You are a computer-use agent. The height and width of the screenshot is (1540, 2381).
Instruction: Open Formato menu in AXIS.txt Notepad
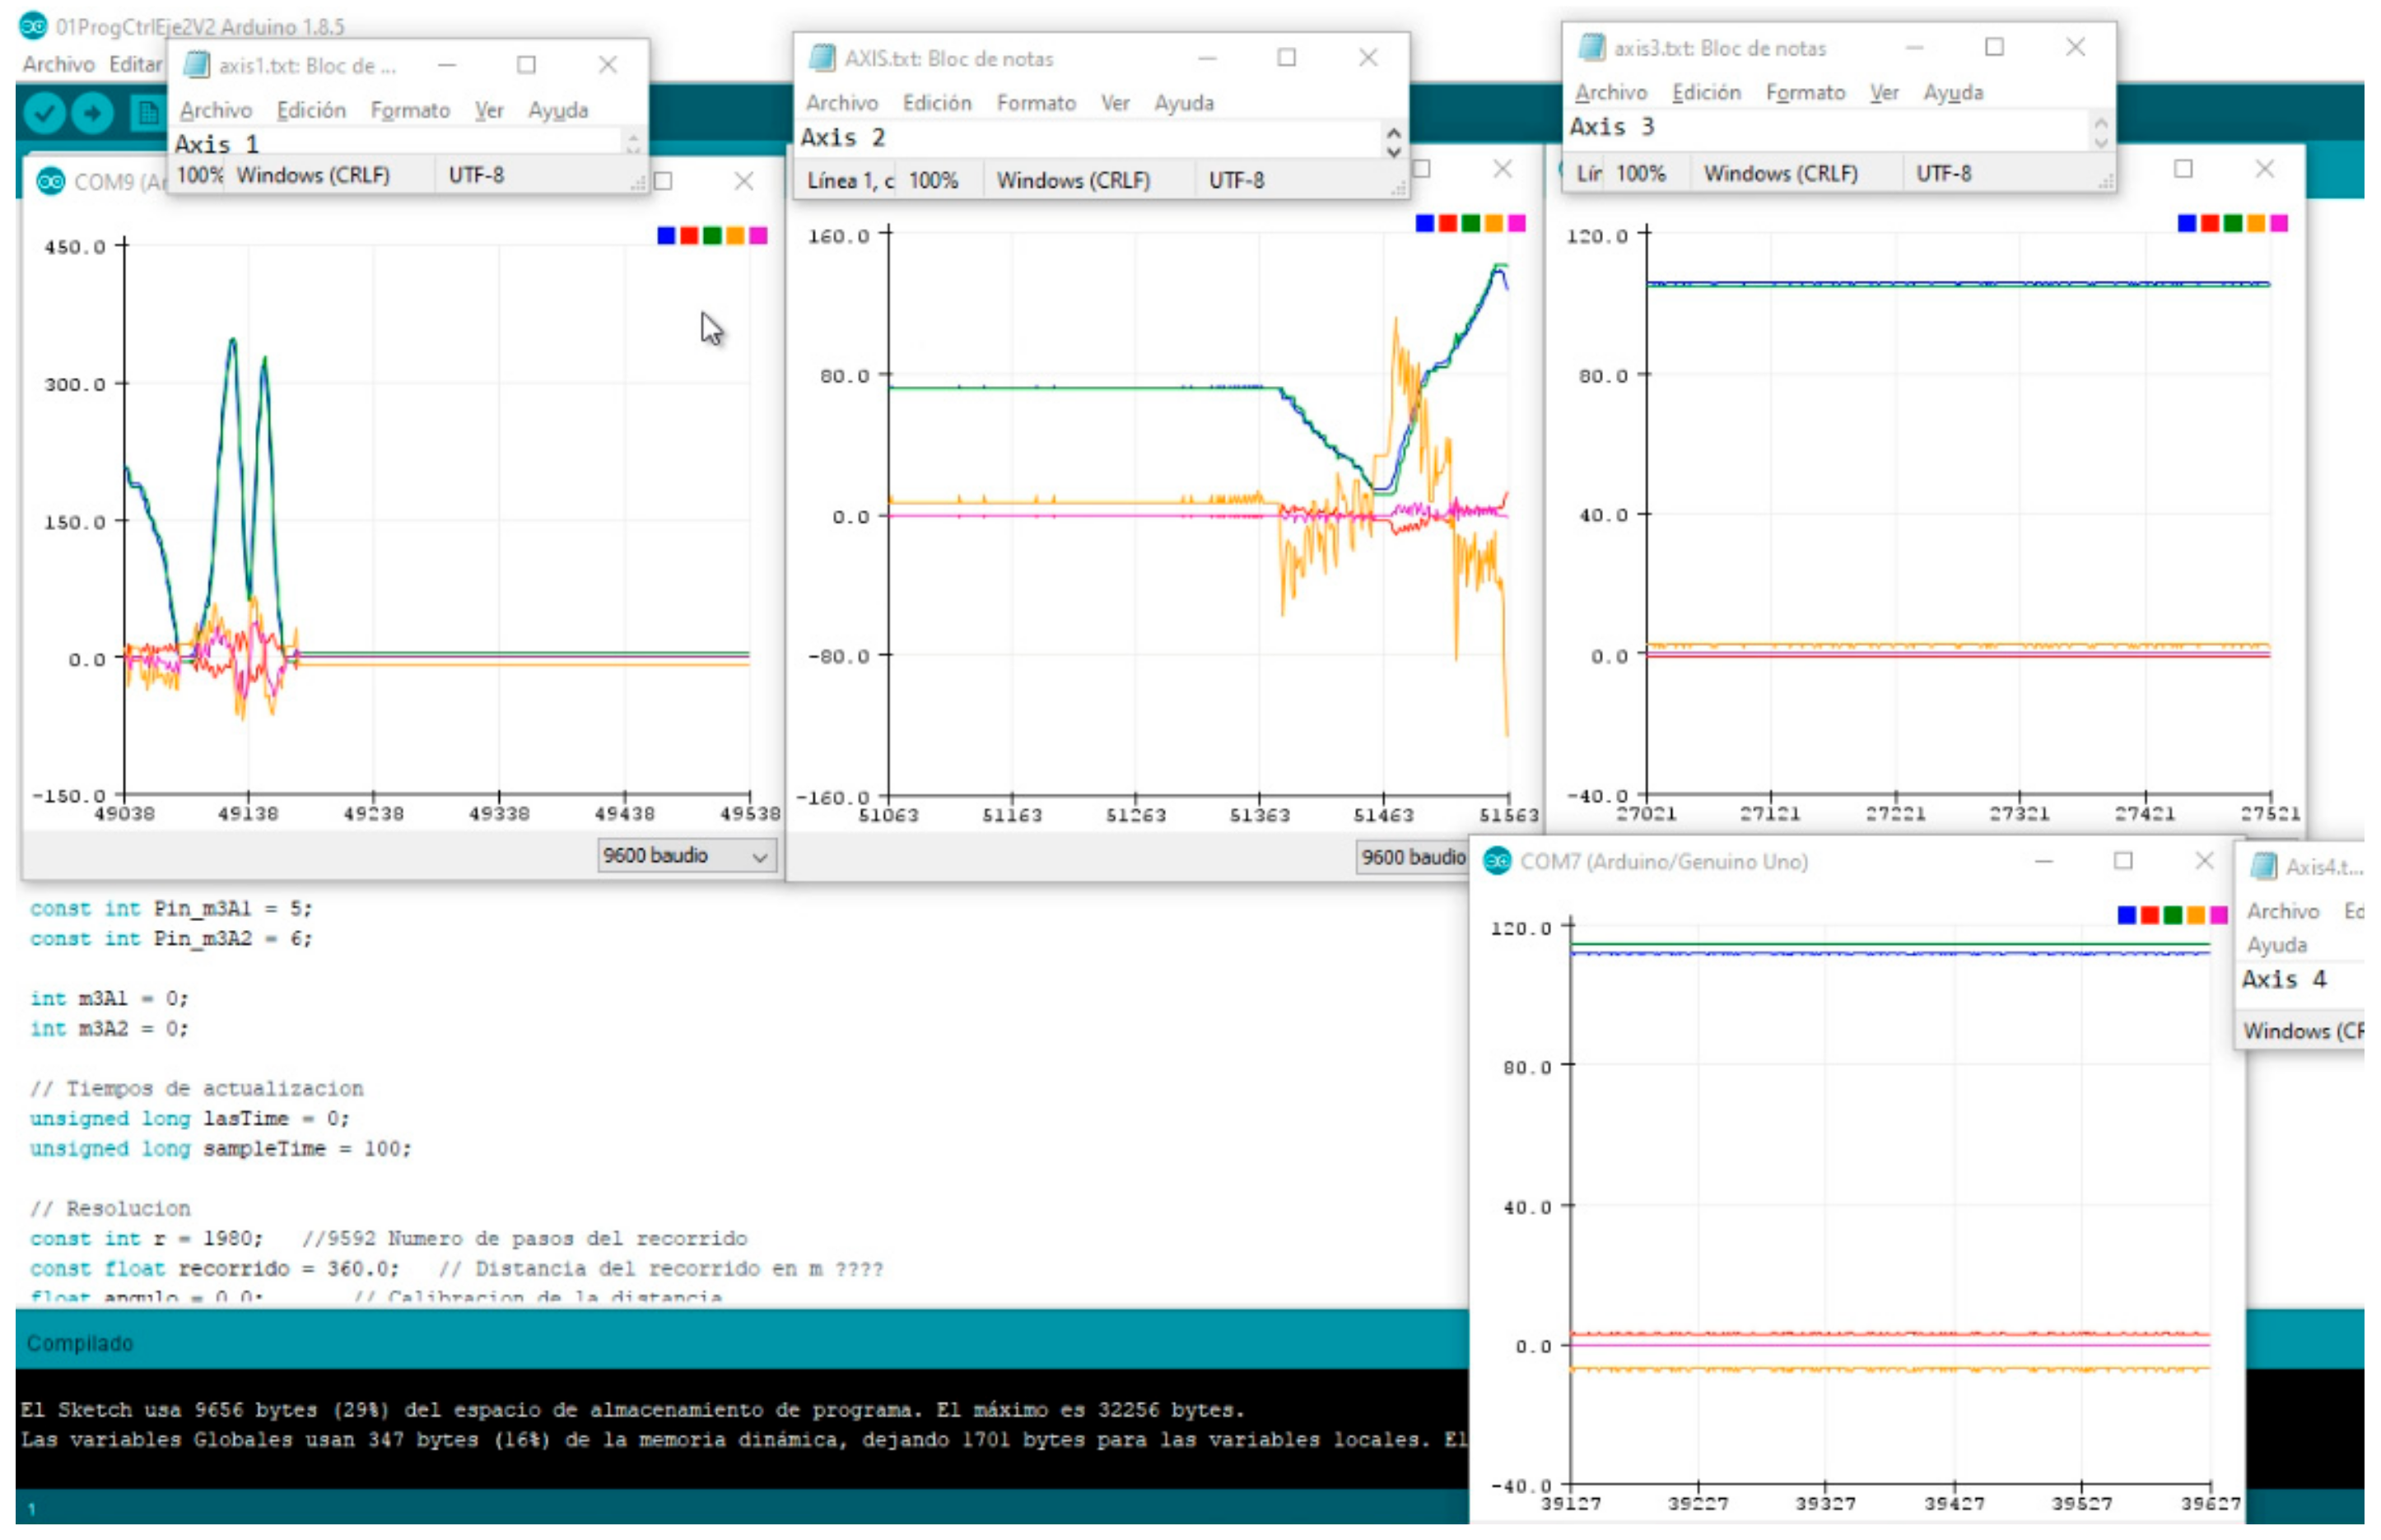[1036, 103]
